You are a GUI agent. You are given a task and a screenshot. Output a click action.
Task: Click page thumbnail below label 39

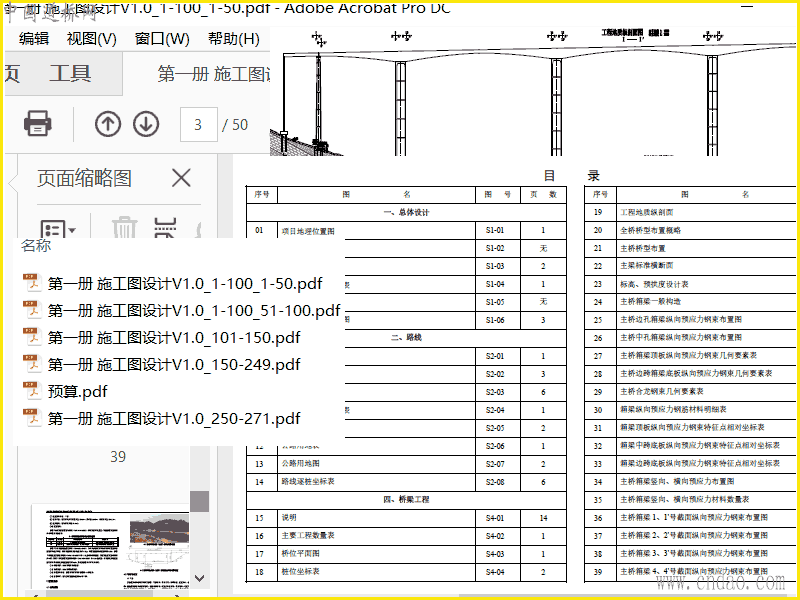(x=110, y=546)
